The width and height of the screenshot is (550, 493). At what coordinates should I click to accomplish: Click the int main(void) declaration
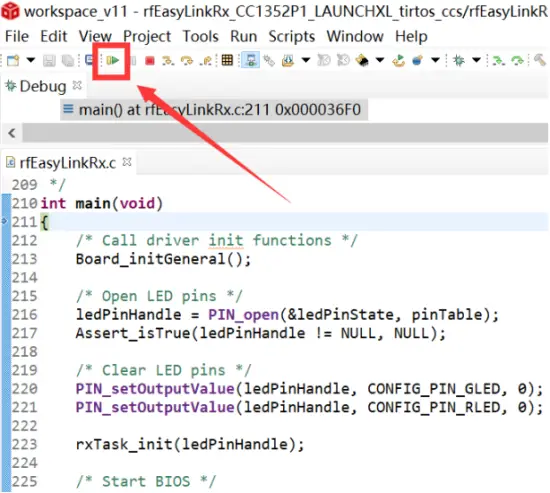point(102,204)
